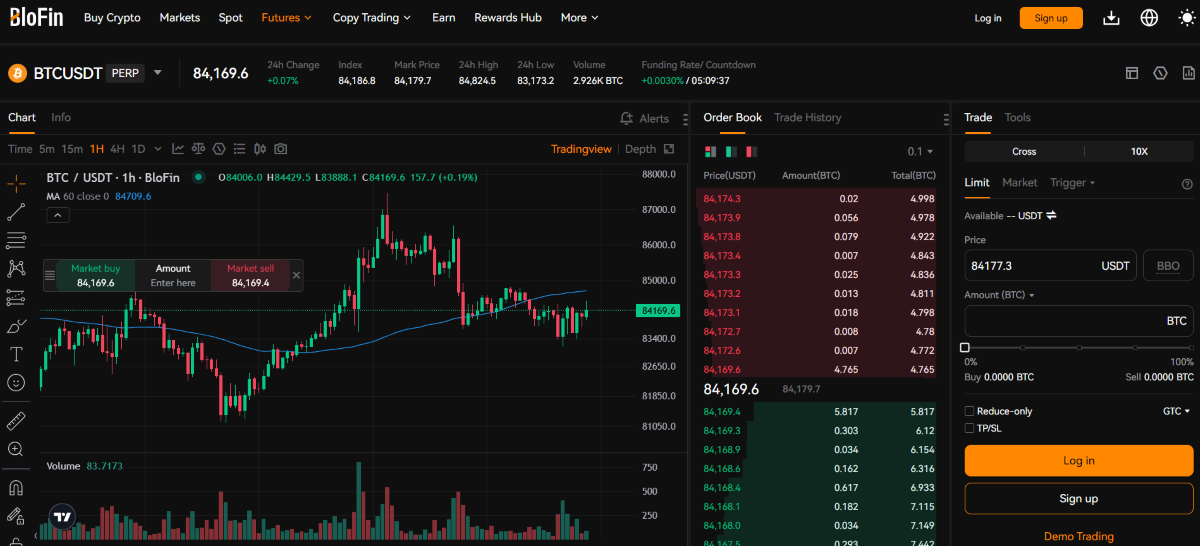The image size is (1200, 546).
Task: Select the crosshair cursor tool
Action: point(16,184)
